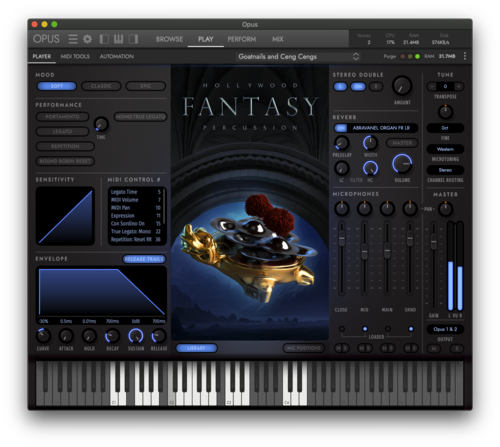The height and width of the screenshot is (447, 500).
Task: Open the Stereo channel routing dropdown
Action: pyautogui.click(x=445, y=170)
